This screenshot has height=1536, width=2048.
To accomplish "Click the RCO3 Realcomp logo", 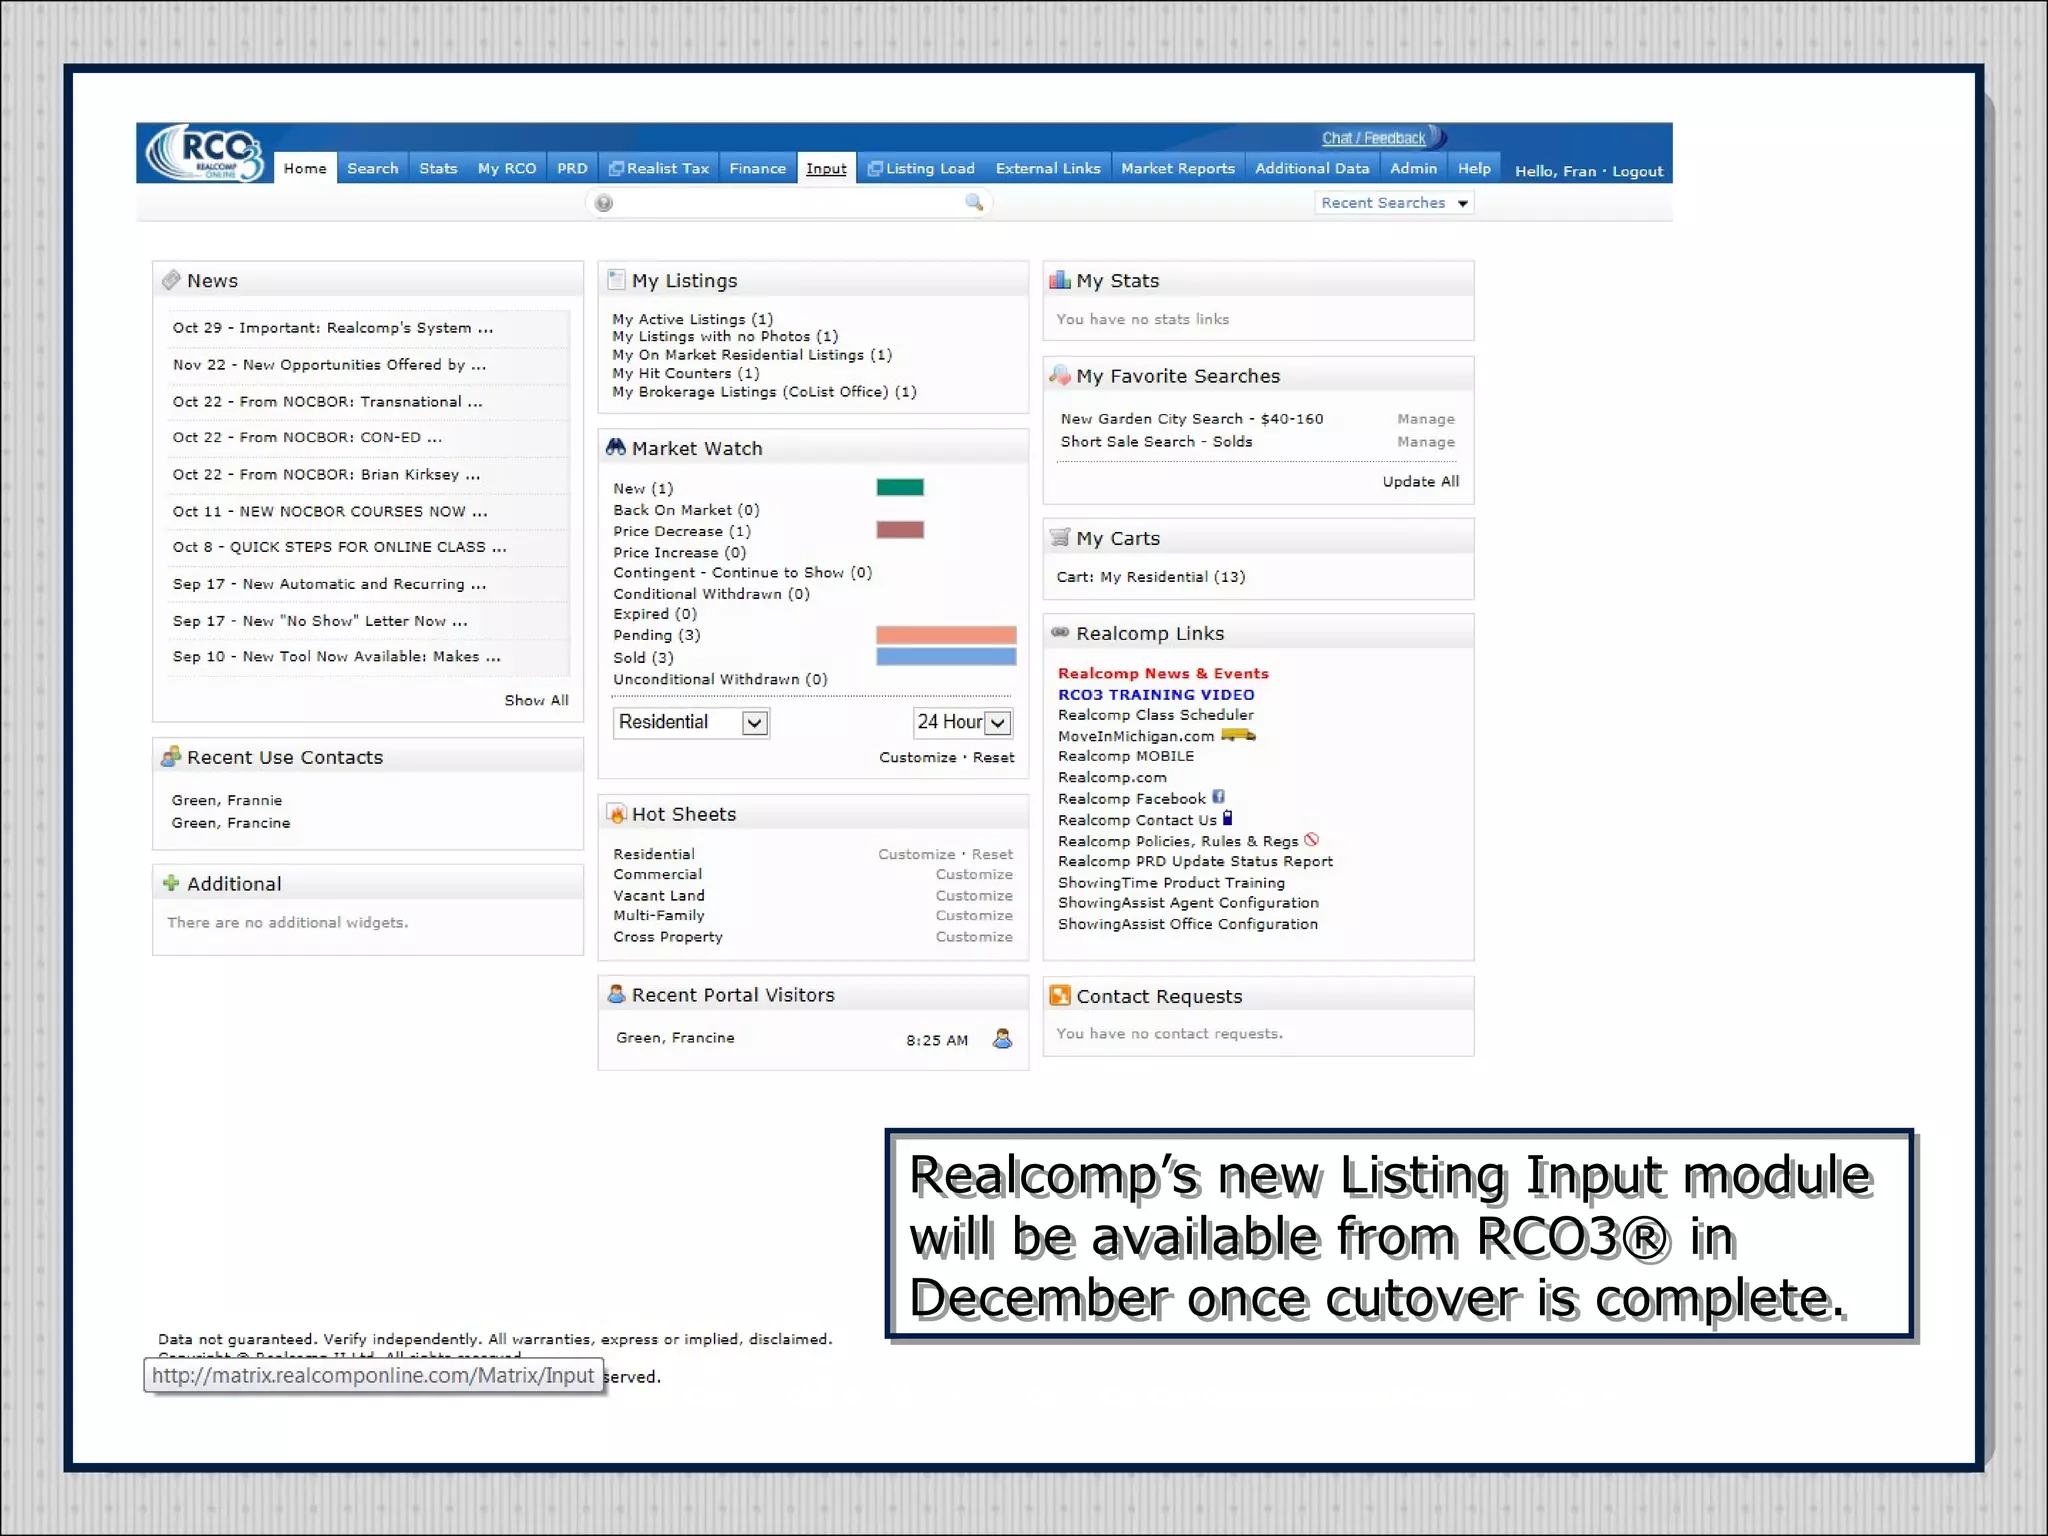I will (205, 153).
